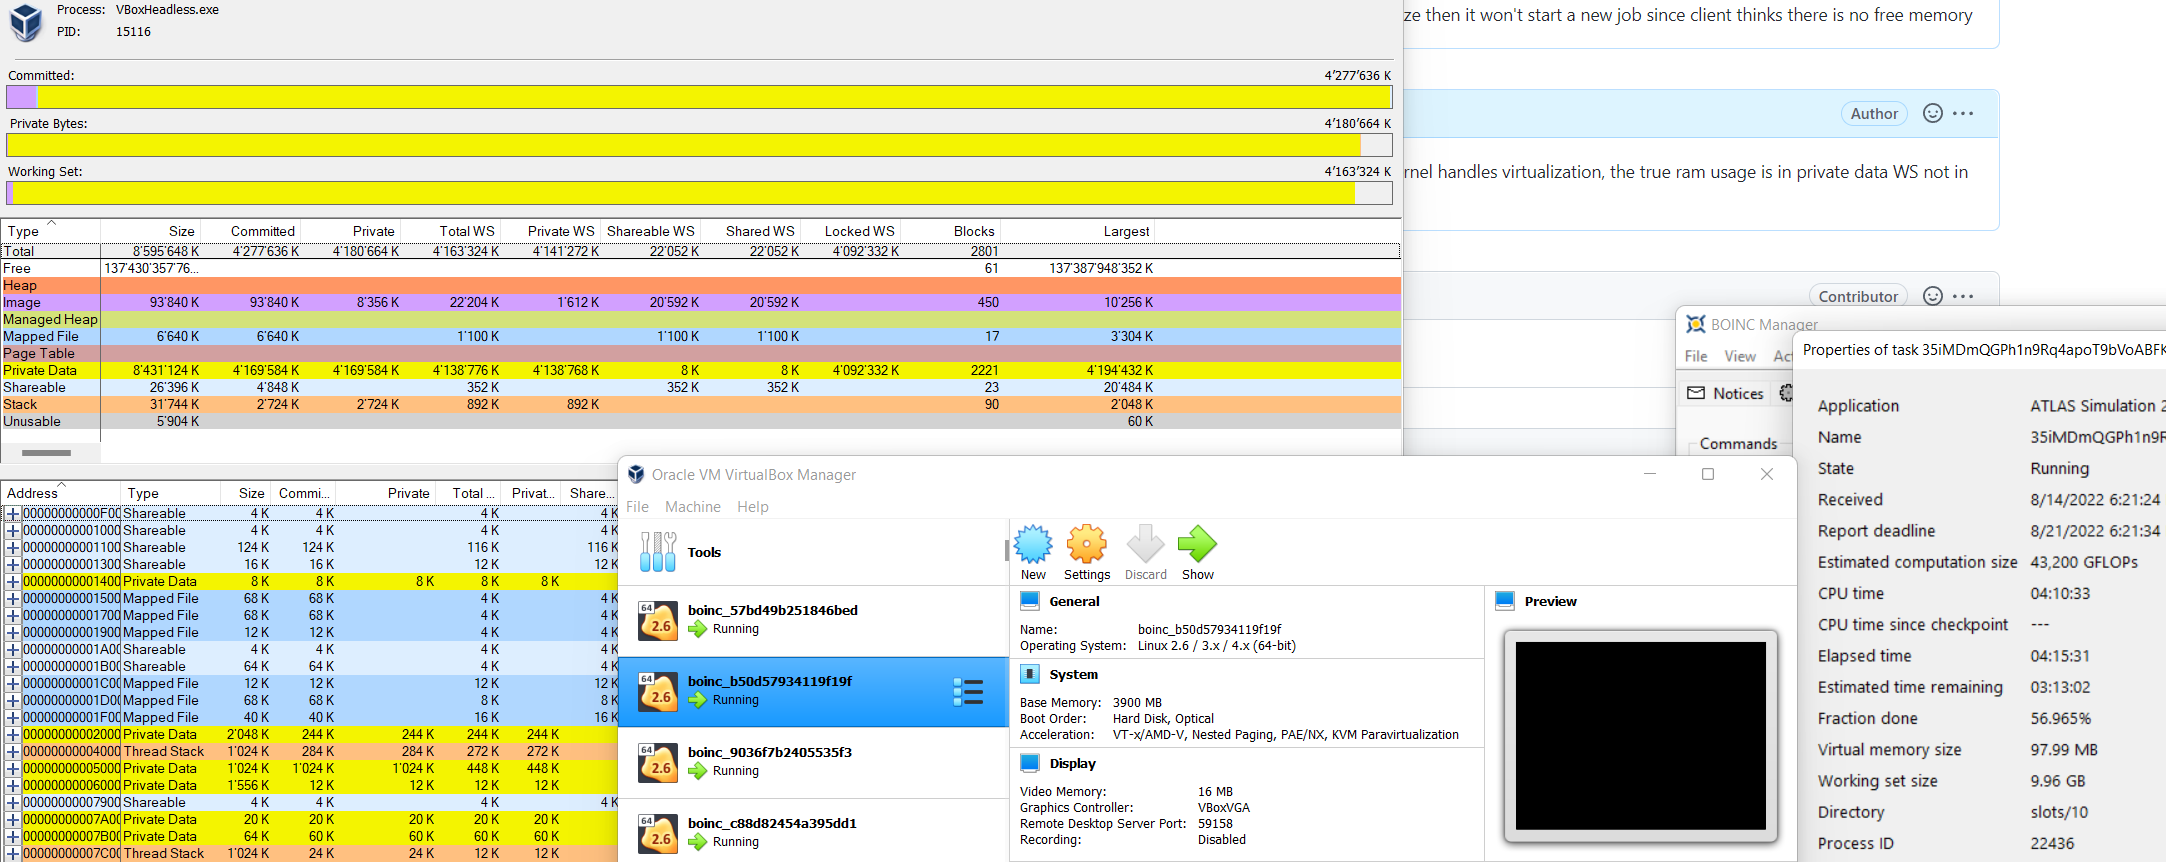Screen dimensions: 2166x862
Task: Click the BOINC Manager title bar icon
Action: (1696, 324)
